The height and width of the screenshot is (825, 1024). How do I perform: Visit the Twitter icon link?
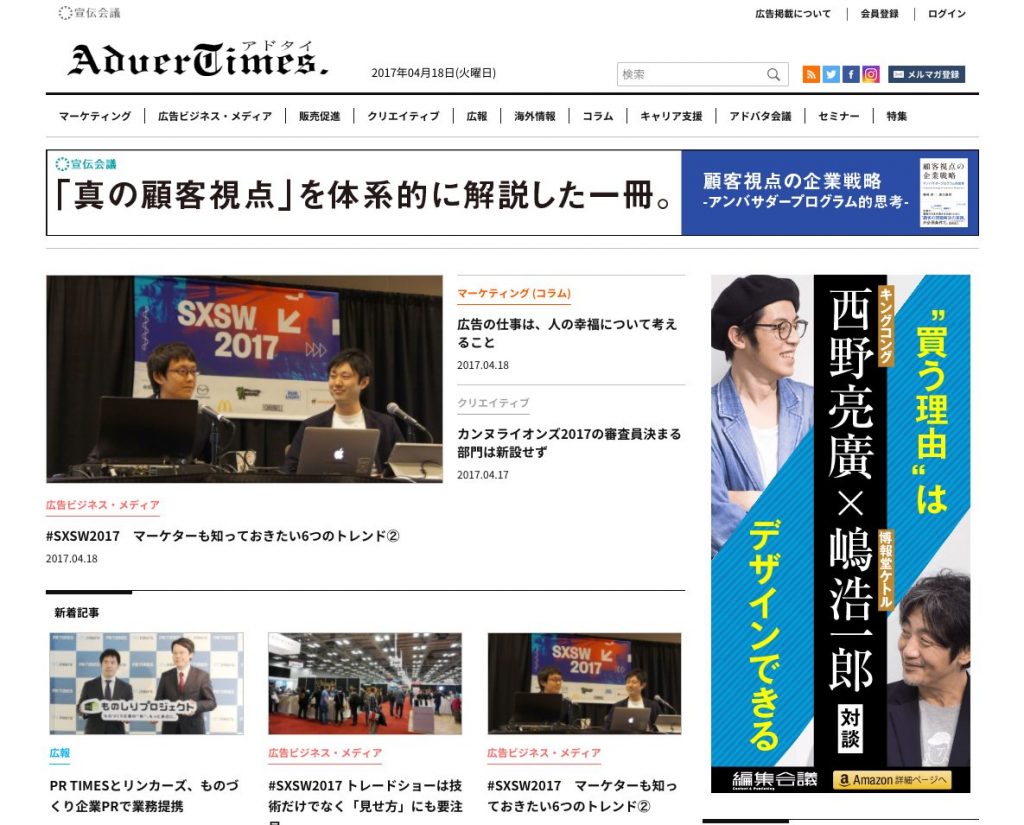click(831, 74)
